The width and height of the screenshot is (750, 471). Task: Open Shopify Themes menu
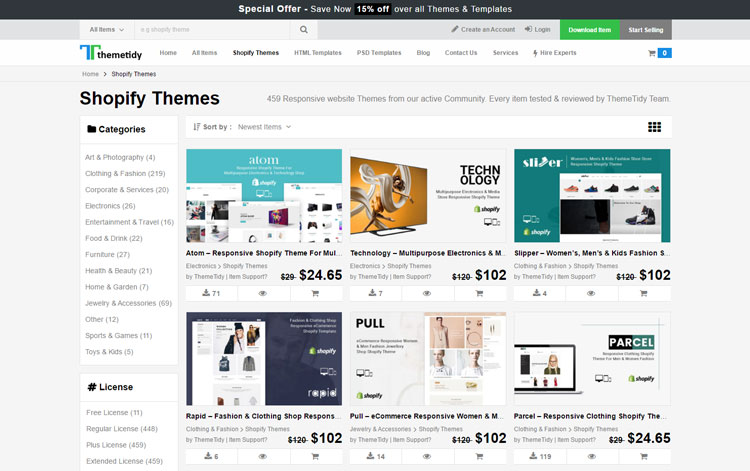[x=255, y=53]
